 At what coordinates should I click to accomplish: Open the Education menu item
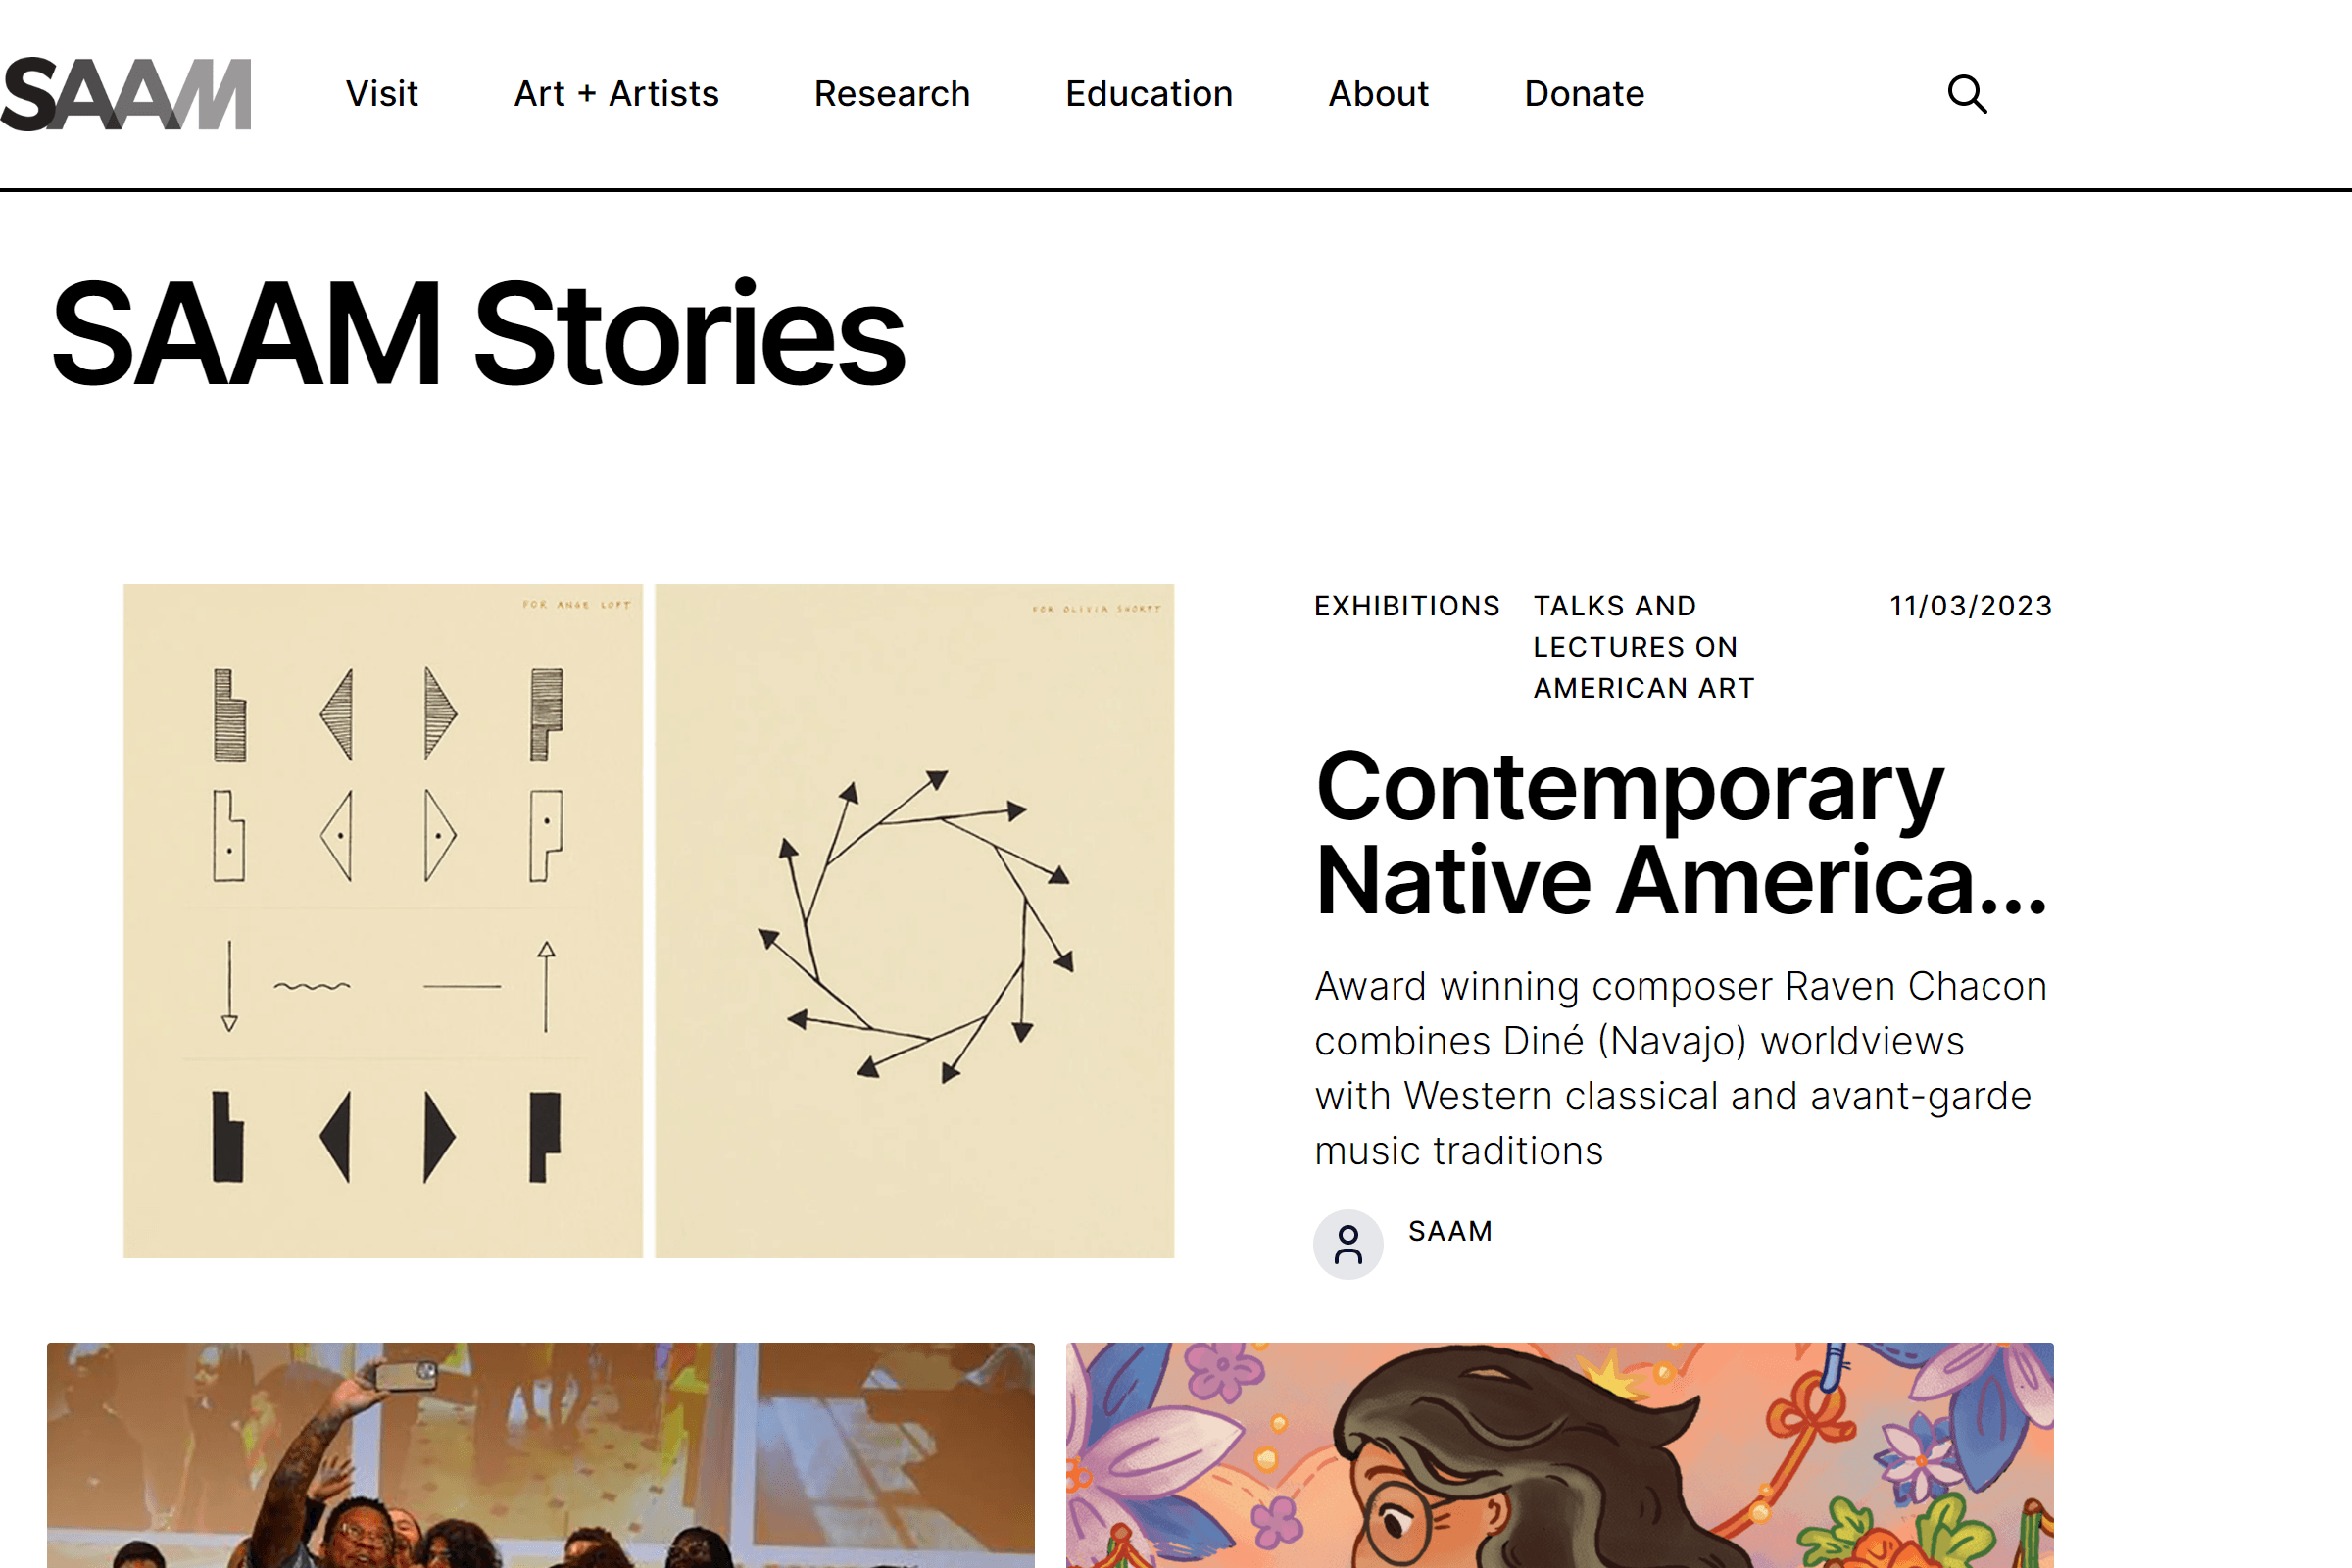click(1148, 94)
